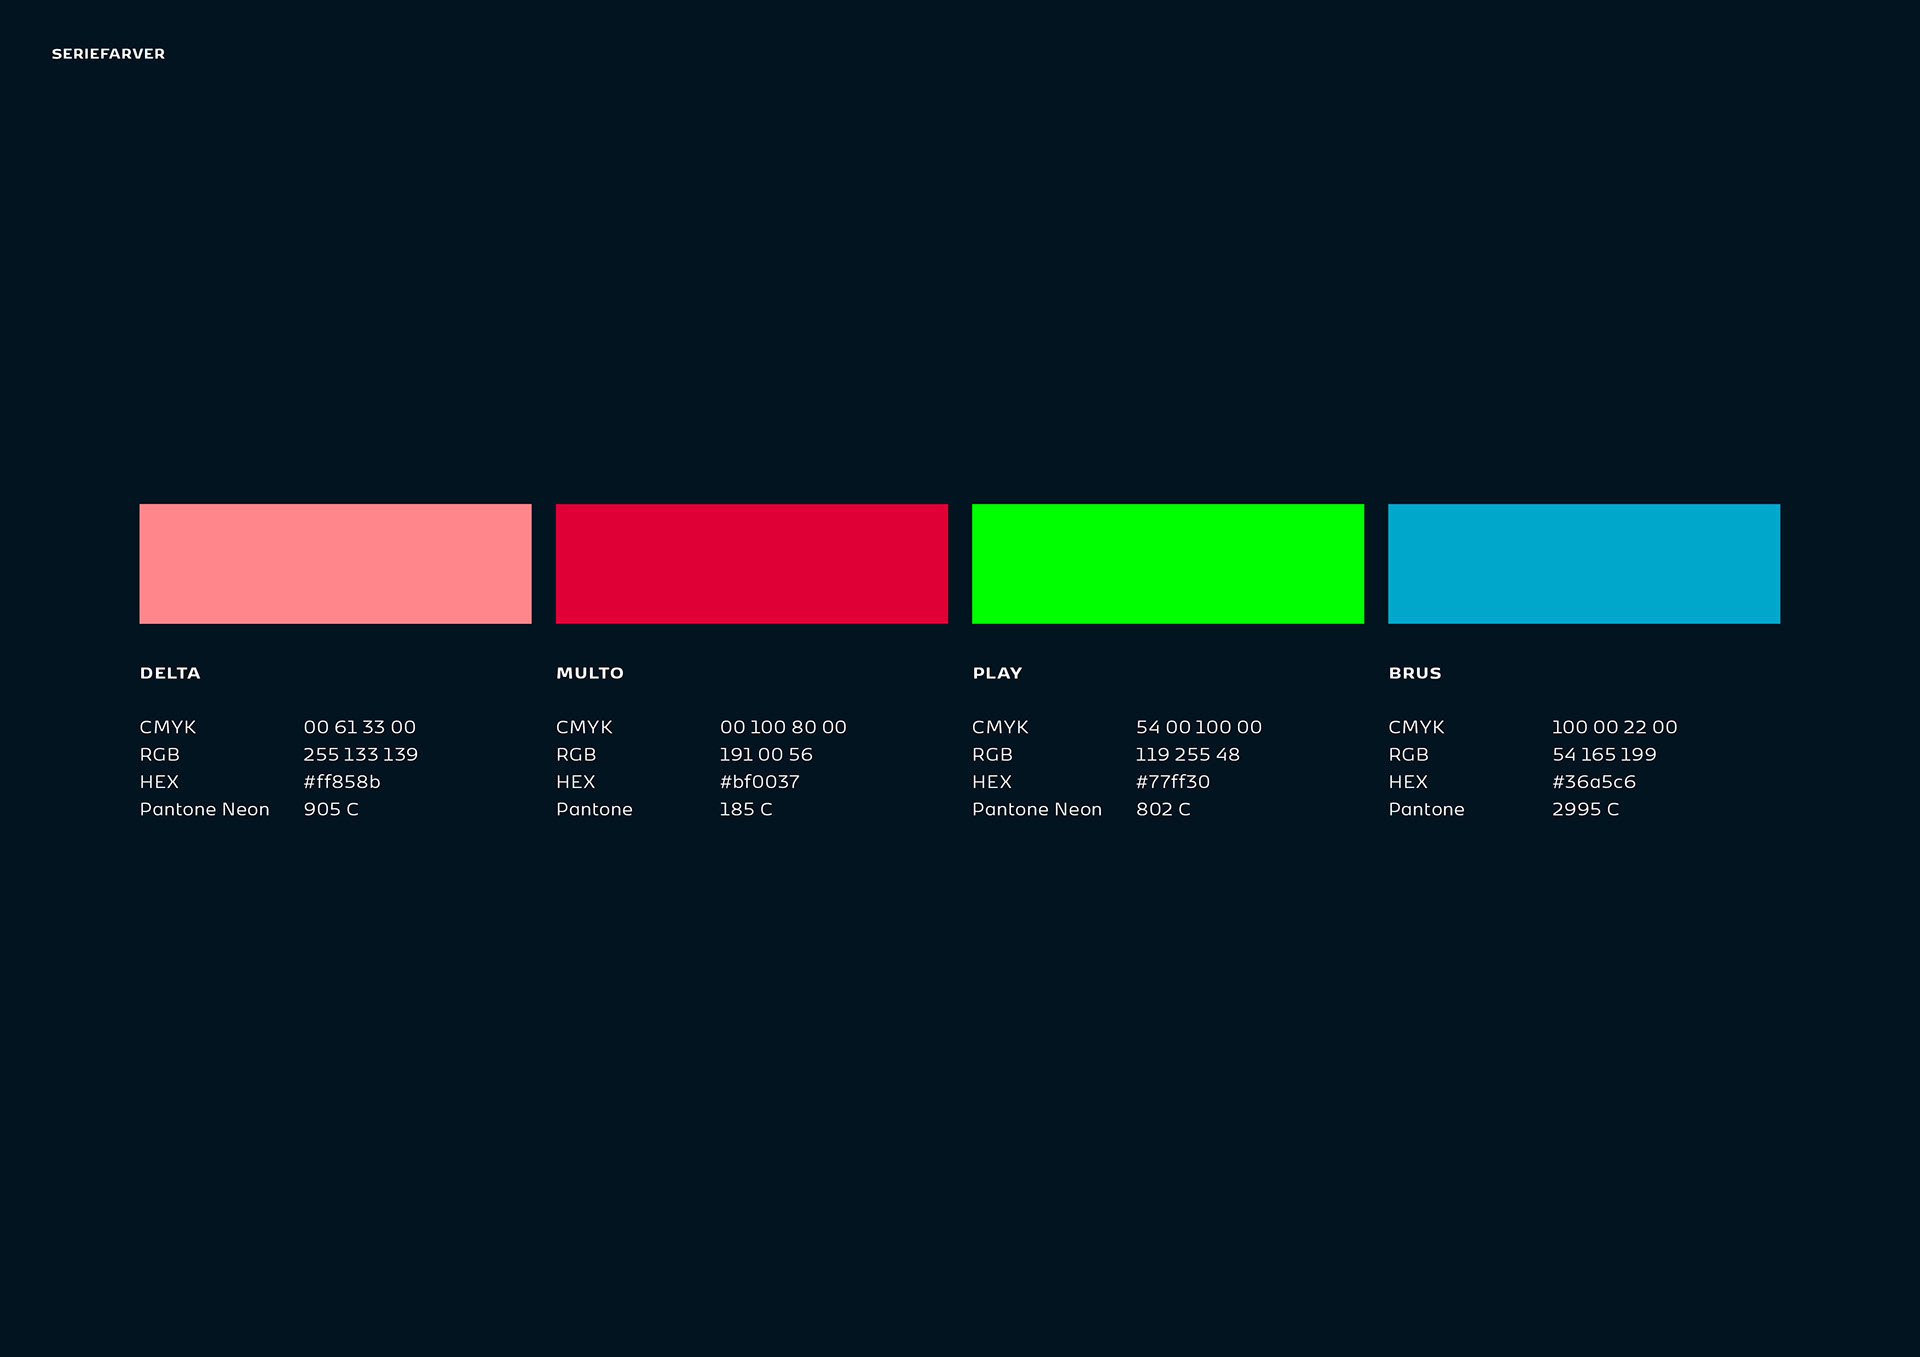This screenshot has height=1357, width=1920.
Task: Click the neon green PLAY swatch
Action: point(1167,563)
